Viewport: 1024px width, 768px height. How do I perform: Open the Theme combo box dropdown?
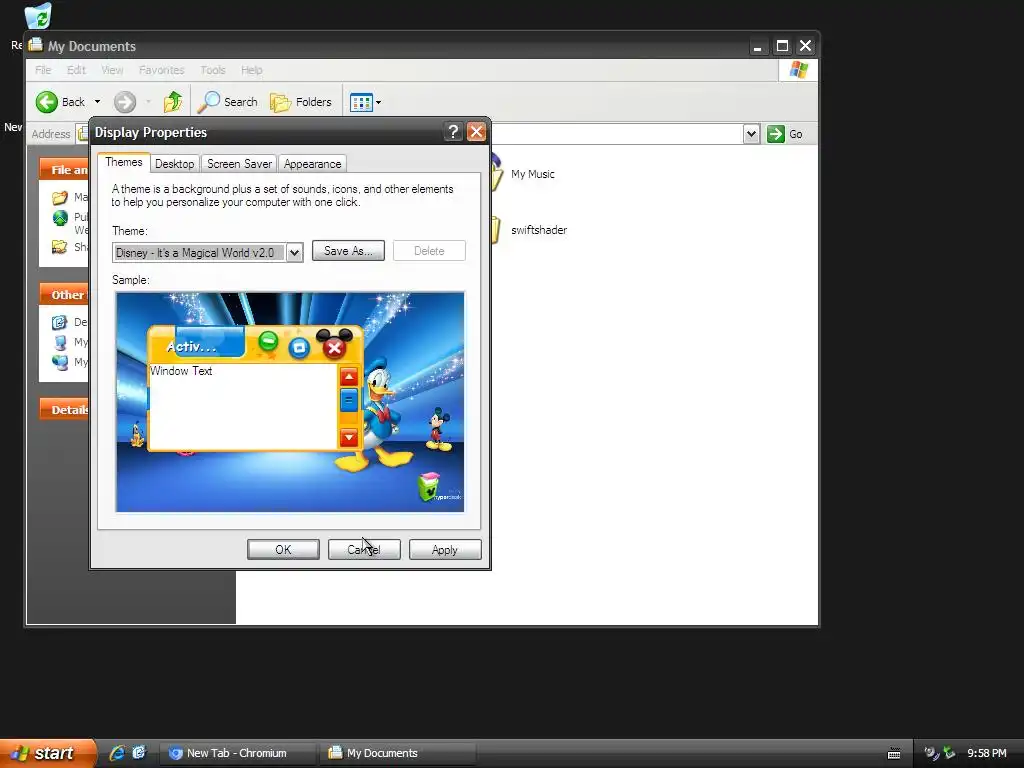tap(295, 253)
